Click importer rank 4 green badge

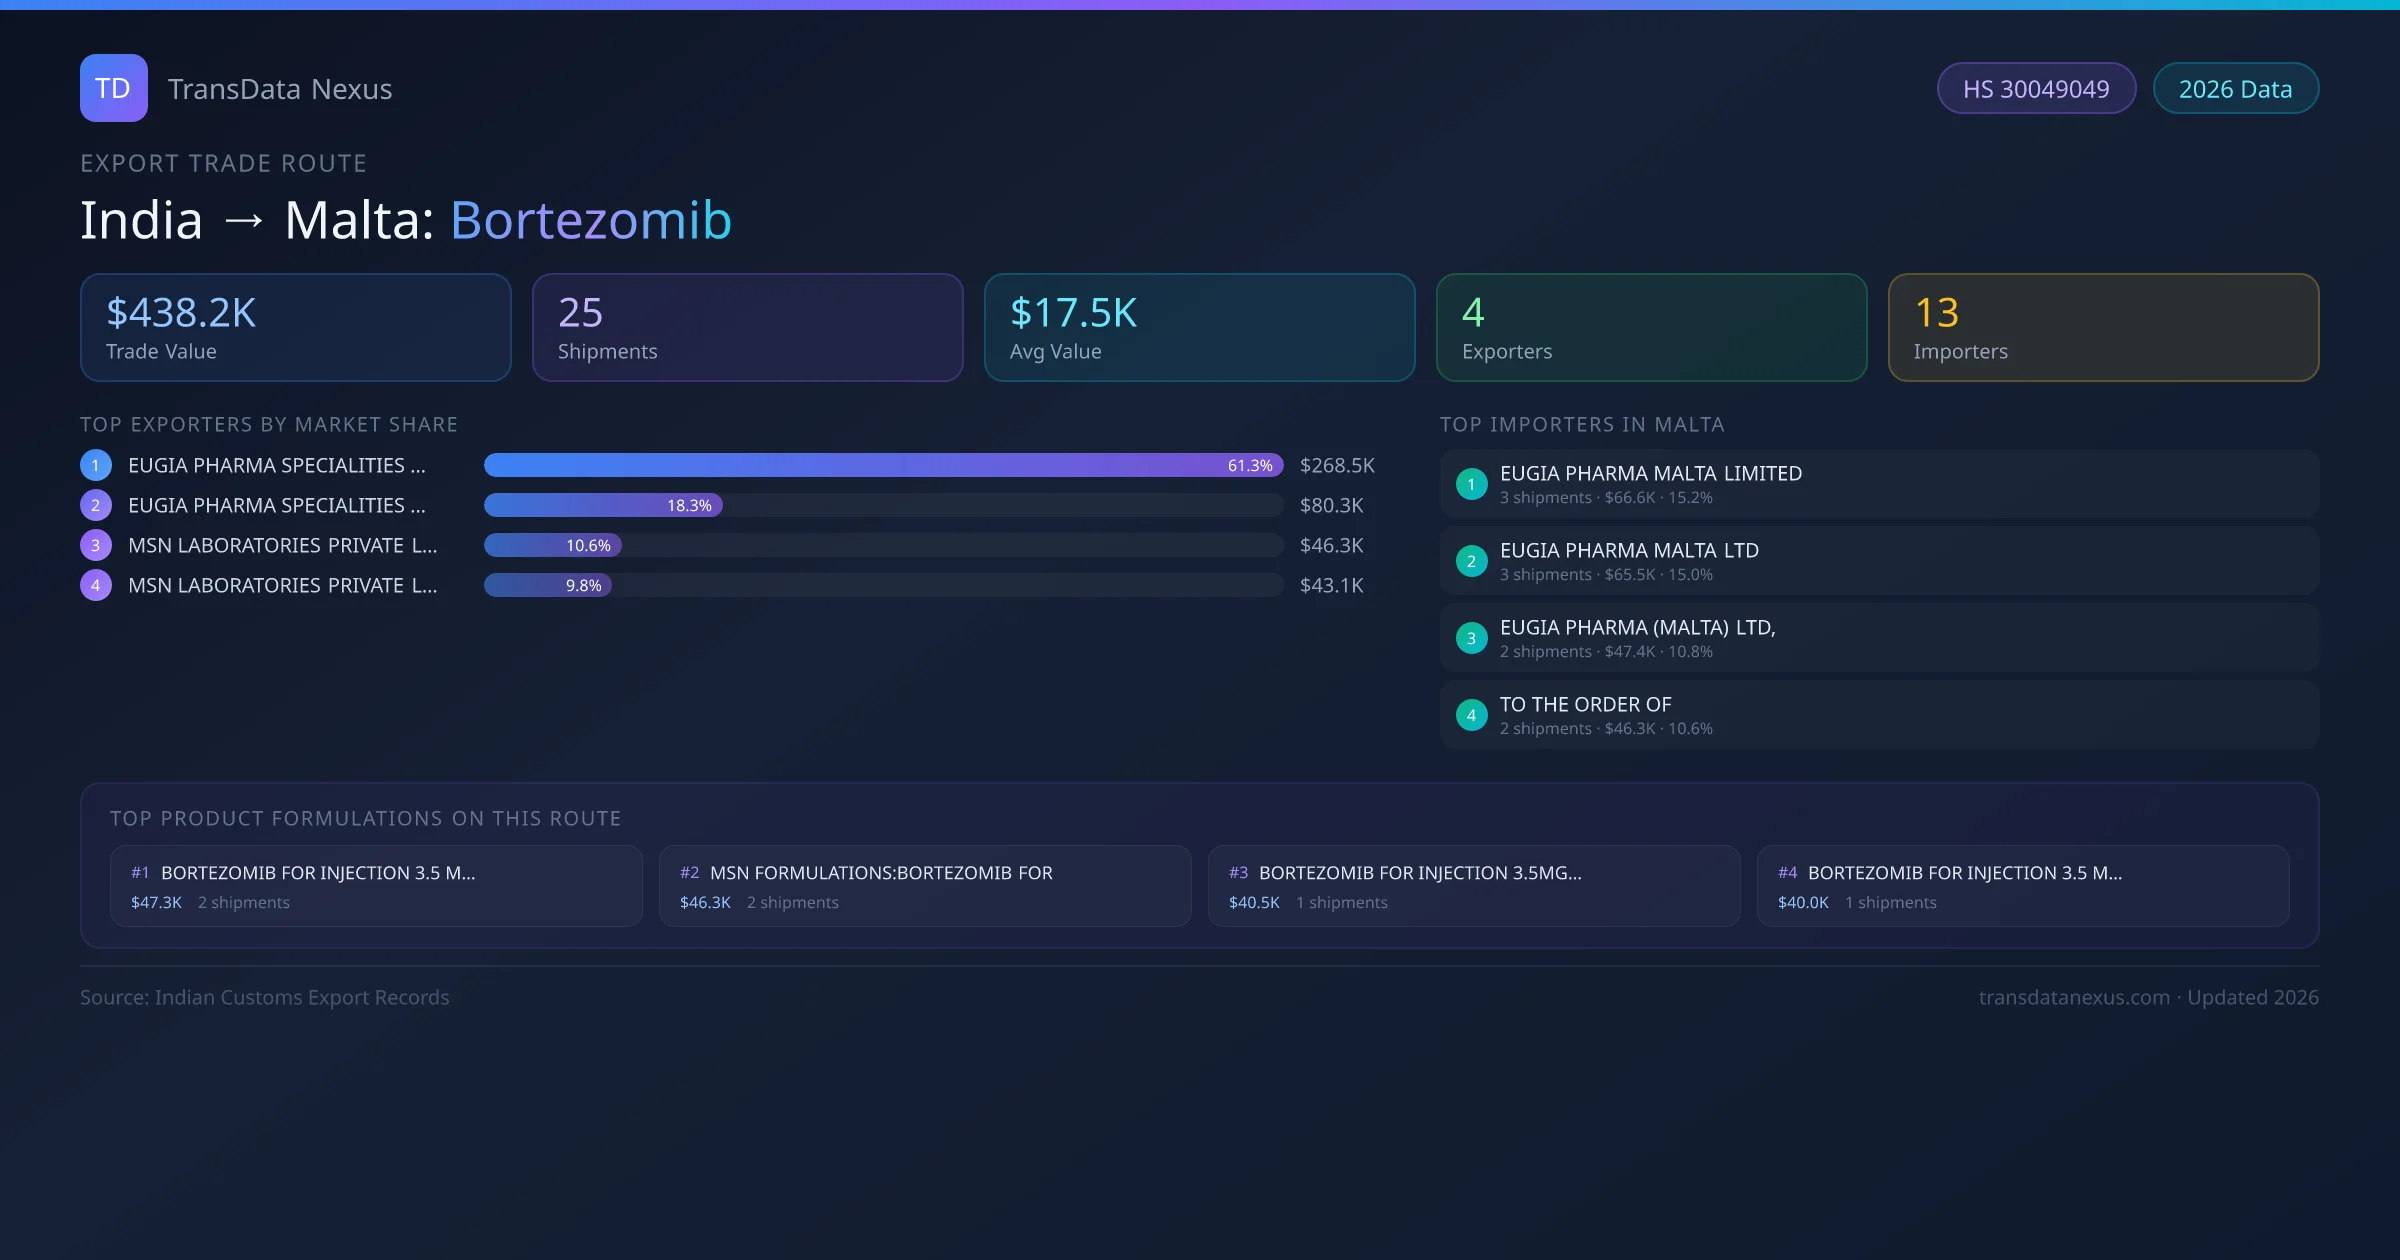click(x=1471, y=715)
